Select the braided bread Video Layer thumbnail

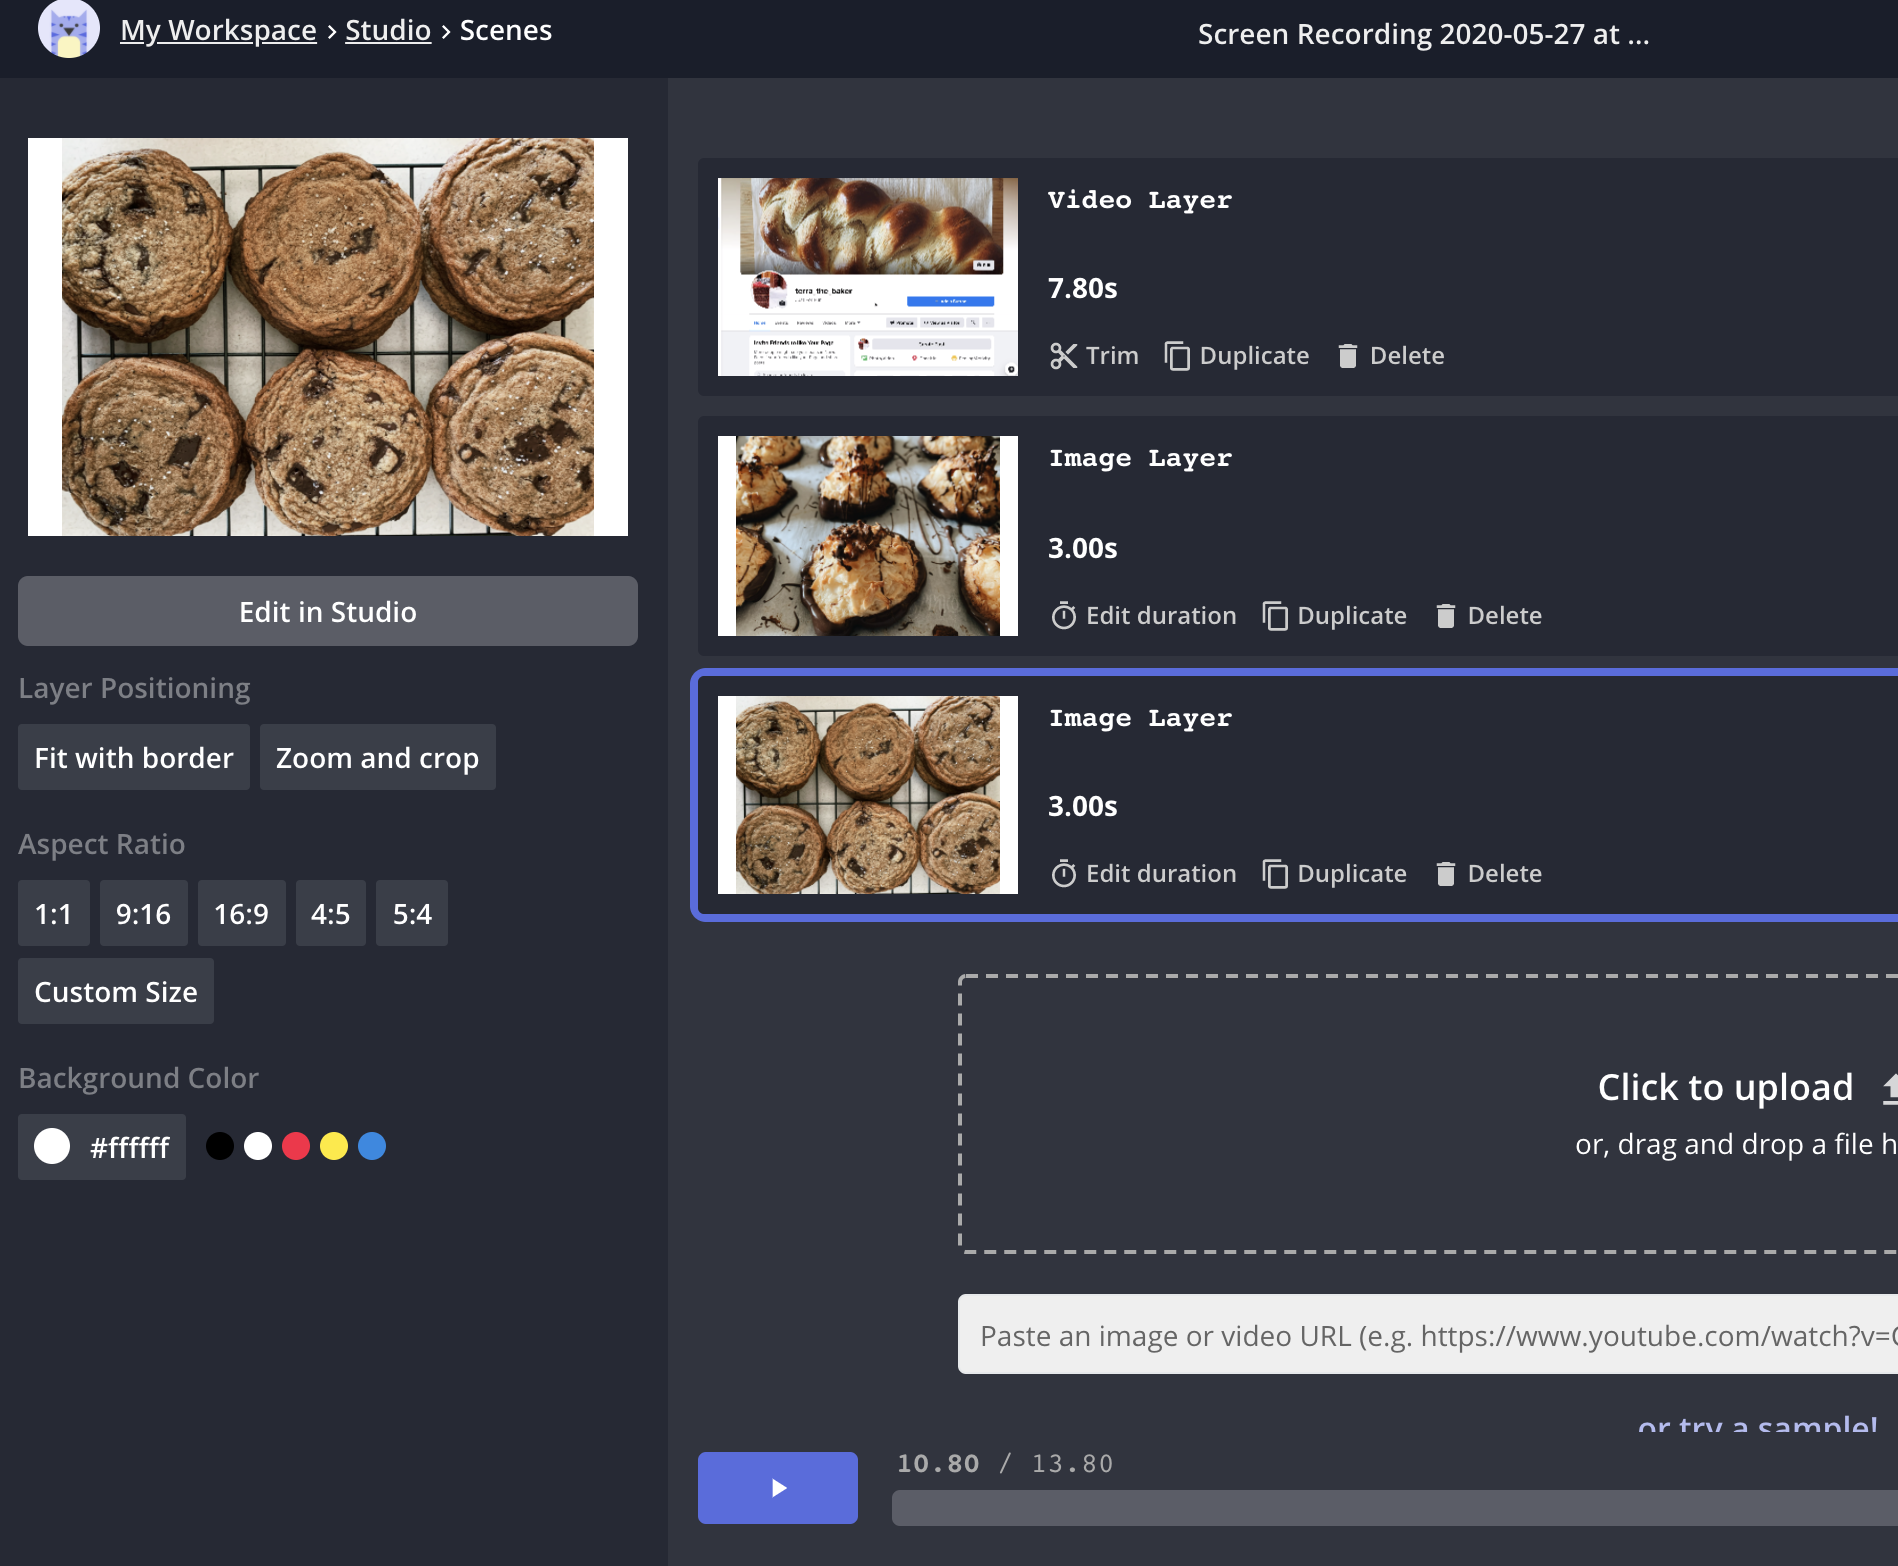[x=868, y=277]
